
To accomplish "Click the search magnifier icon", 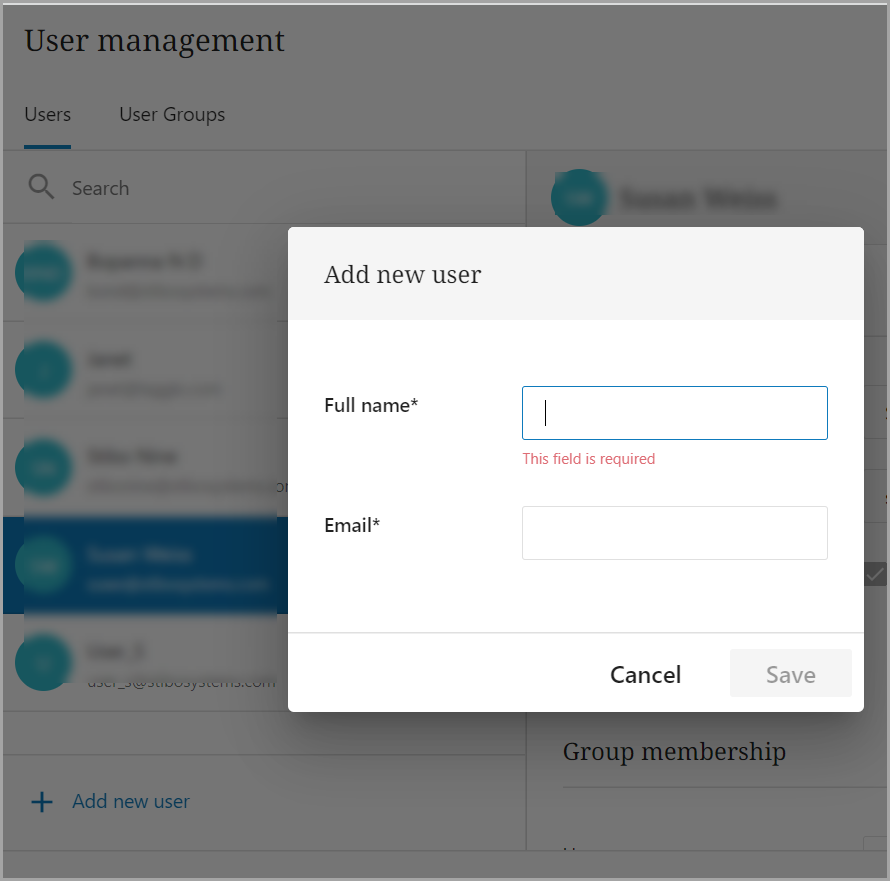I will [41, 187].
